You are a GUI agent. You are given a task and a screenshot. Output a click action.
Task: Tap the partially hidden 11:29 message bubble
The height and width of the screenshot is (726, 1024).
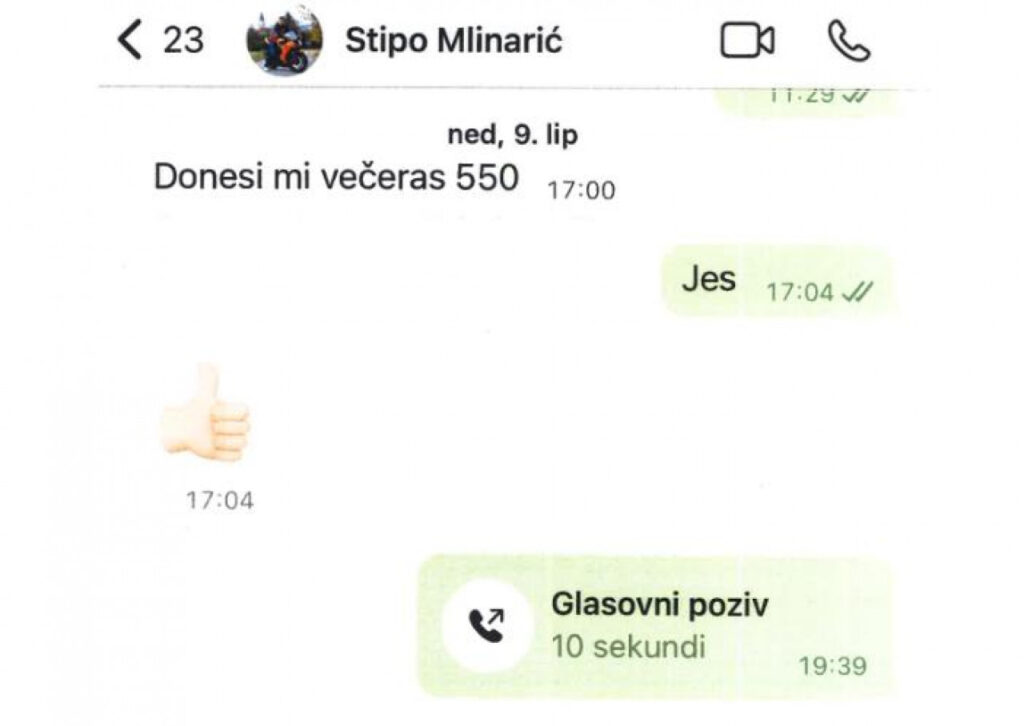point(809,101)
